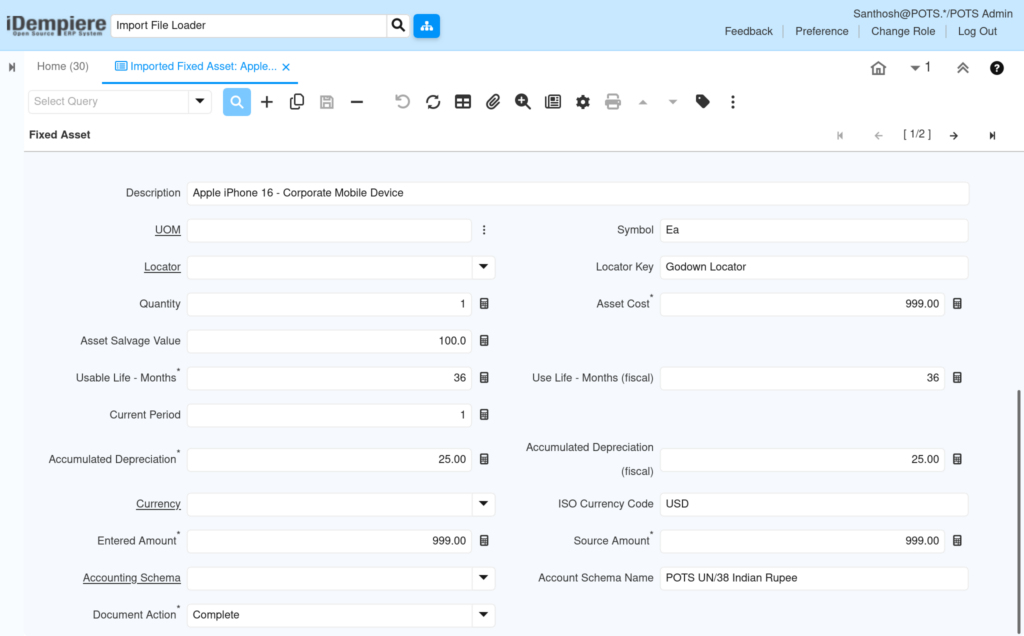Go to Home icon
Image resolution: width=1024 pixels, height=636 pixels.
coord(878,68)
